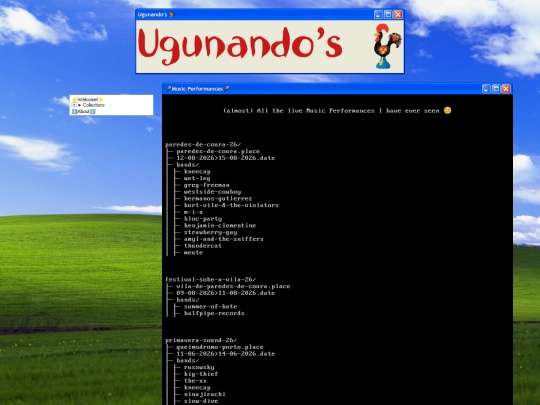Select the ninajirachi band entry
Viewport: 540px width, 405px height.
(x=205, y=394)
